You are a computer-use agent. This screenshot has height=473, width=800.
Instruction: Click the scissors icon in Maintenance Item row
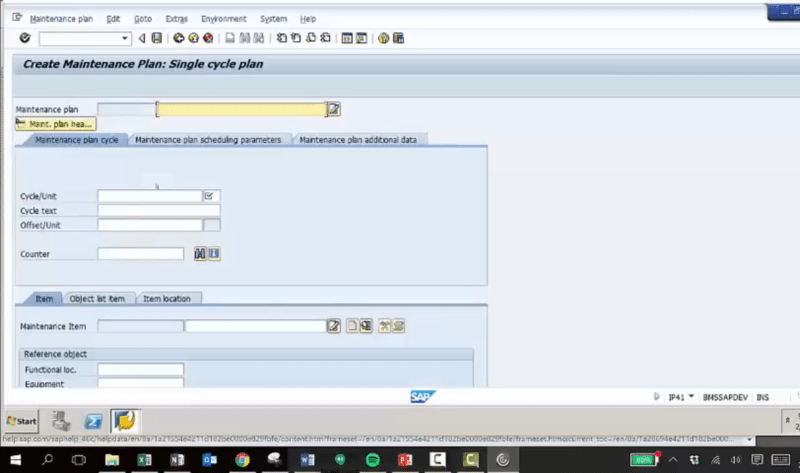[385, 326]
